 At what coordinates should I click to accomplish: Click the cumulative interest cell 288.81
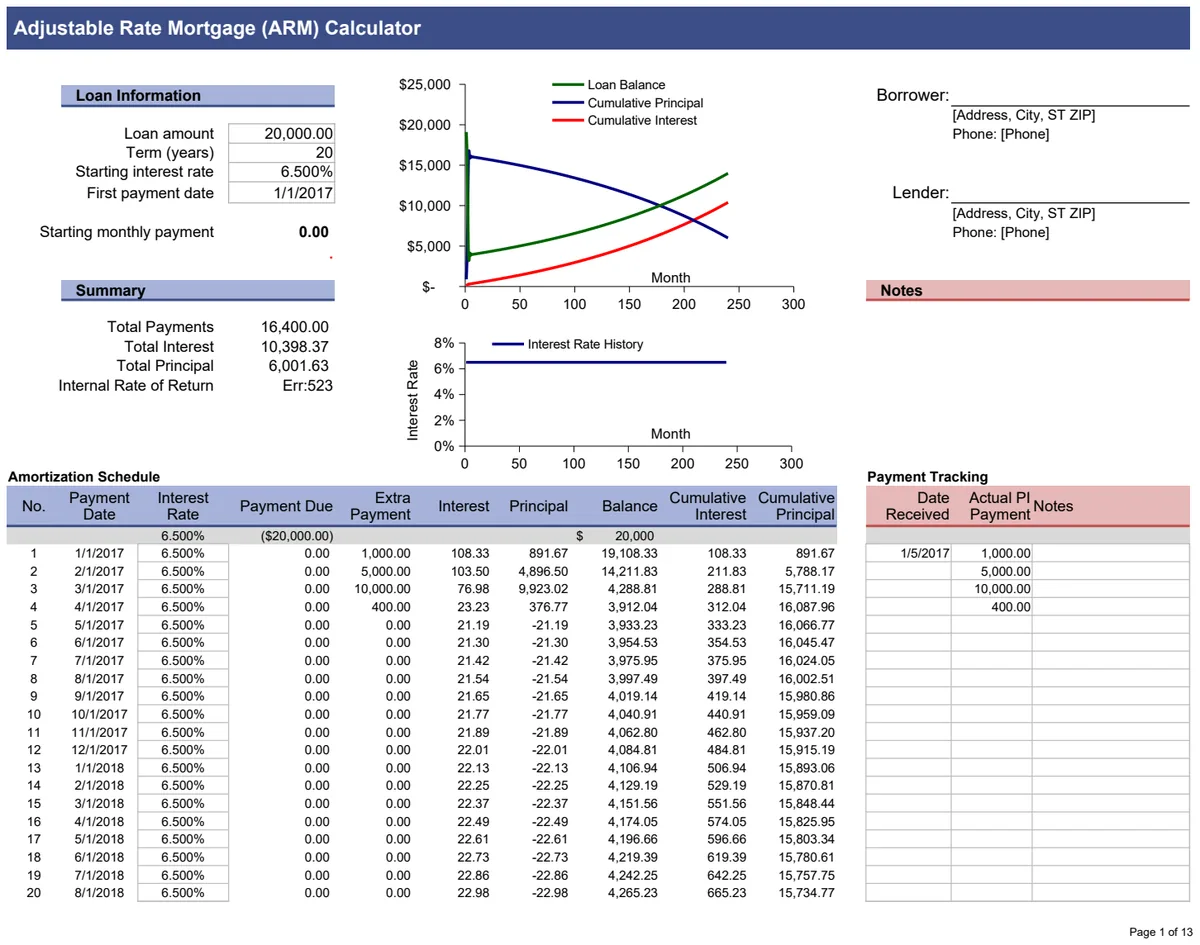(726, 589)
